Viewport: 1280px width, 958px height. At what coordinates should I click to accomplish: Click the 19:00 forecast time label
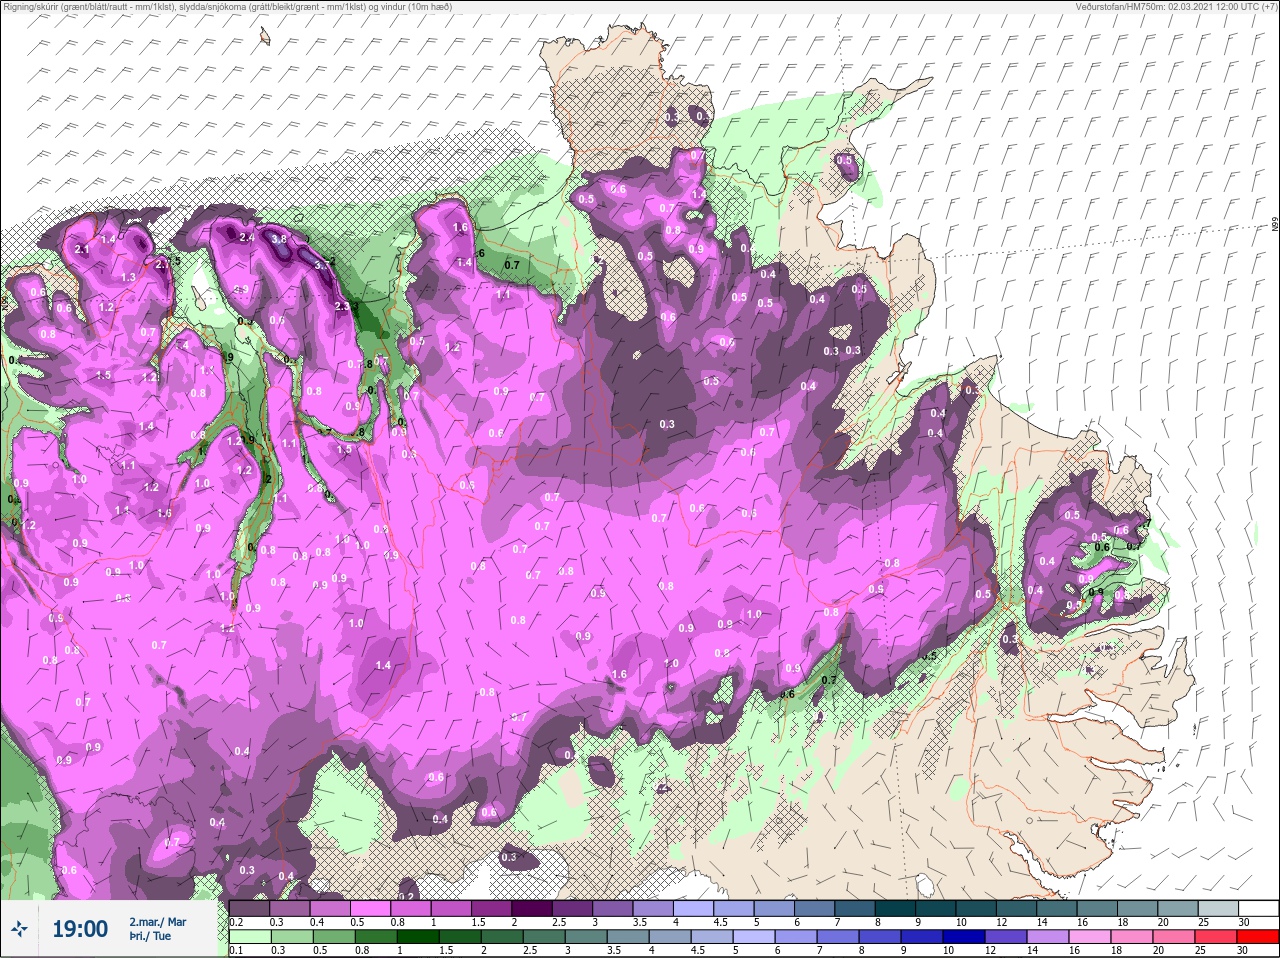(79, 929)
